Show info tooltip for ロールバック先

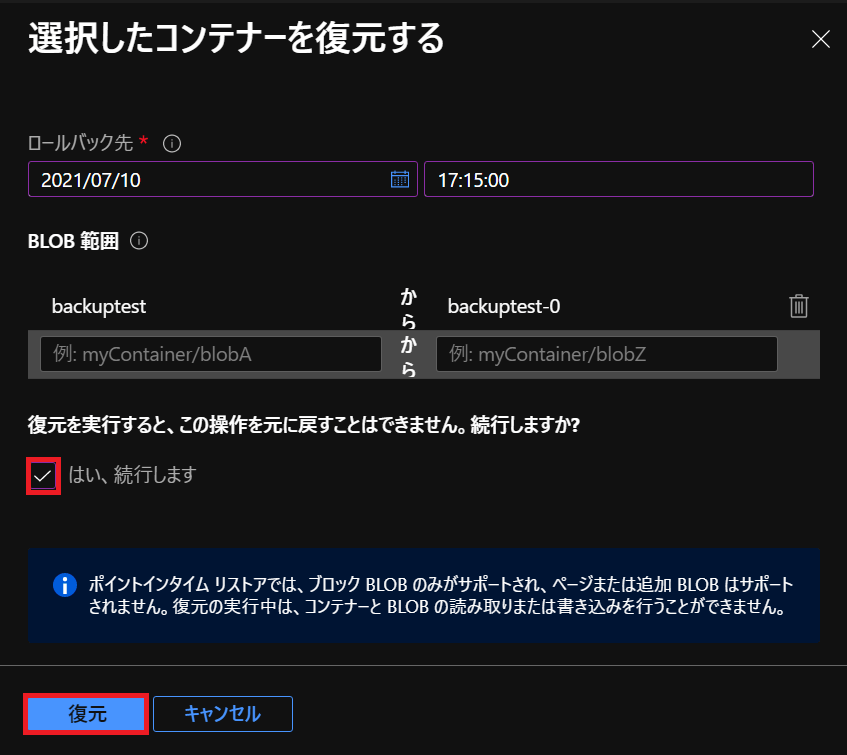[x=172, y=144]
